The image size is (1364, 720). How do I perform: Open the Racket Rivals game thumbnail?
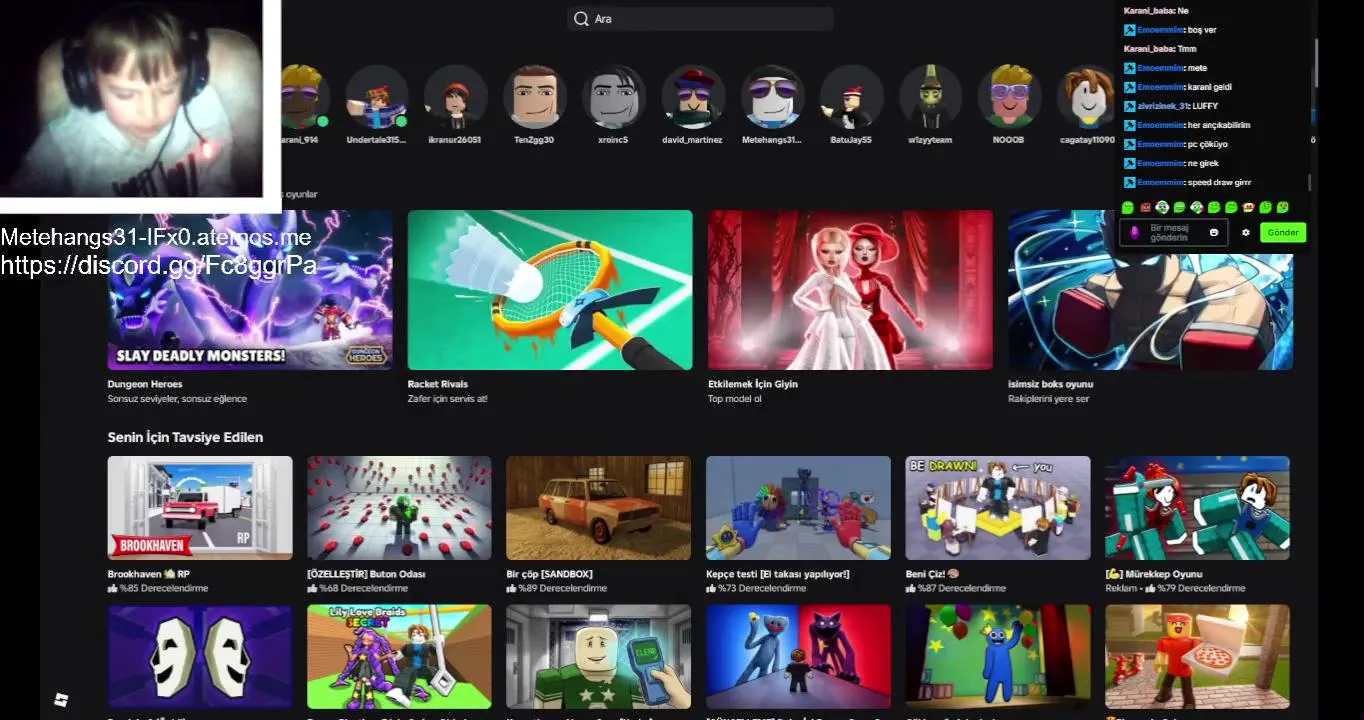tap(550, 290)
